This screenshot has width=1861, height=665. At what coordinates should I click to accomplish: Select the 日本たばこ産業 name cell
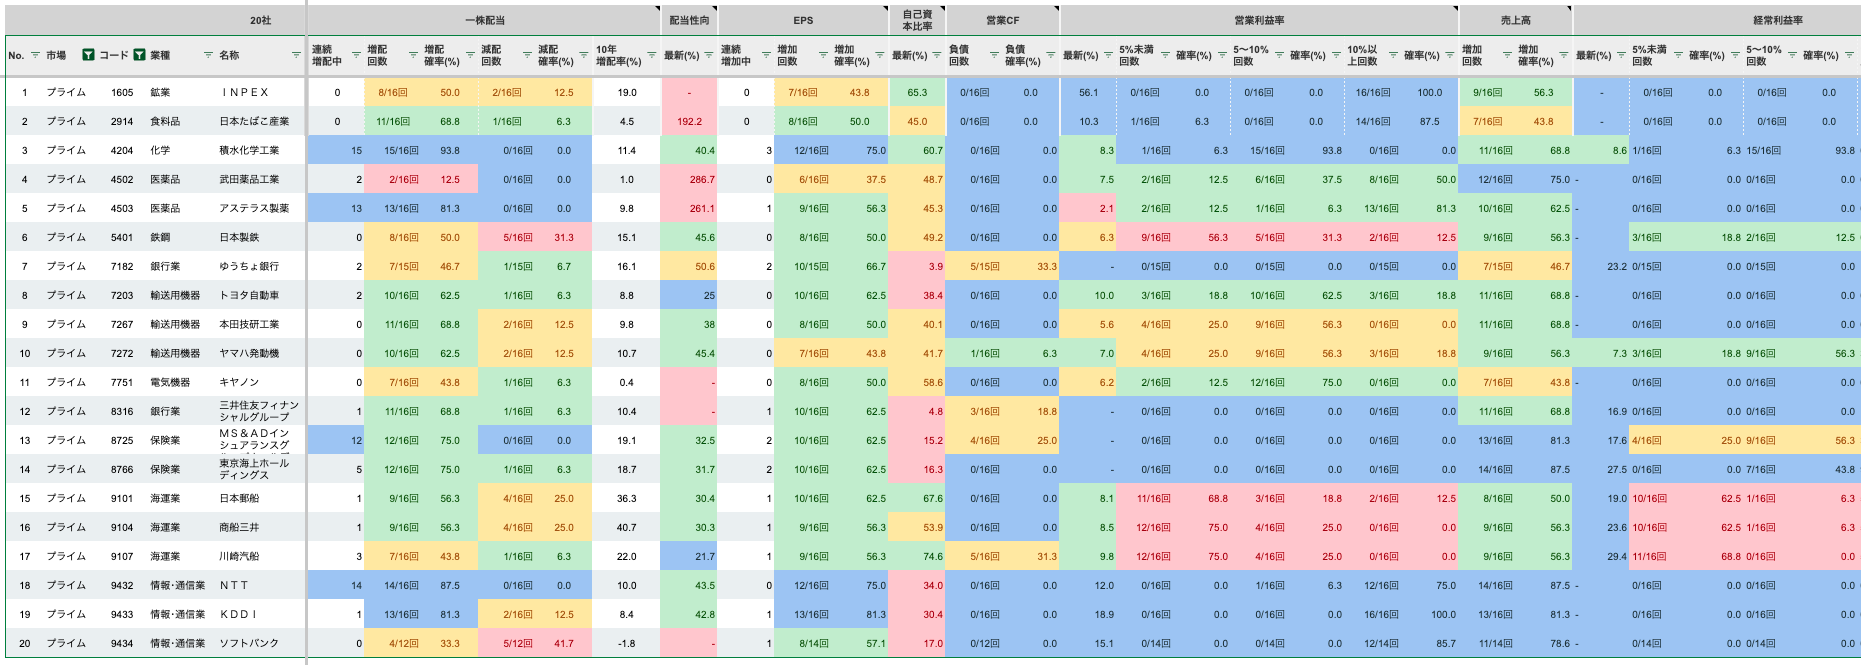(x=260, y=121)
